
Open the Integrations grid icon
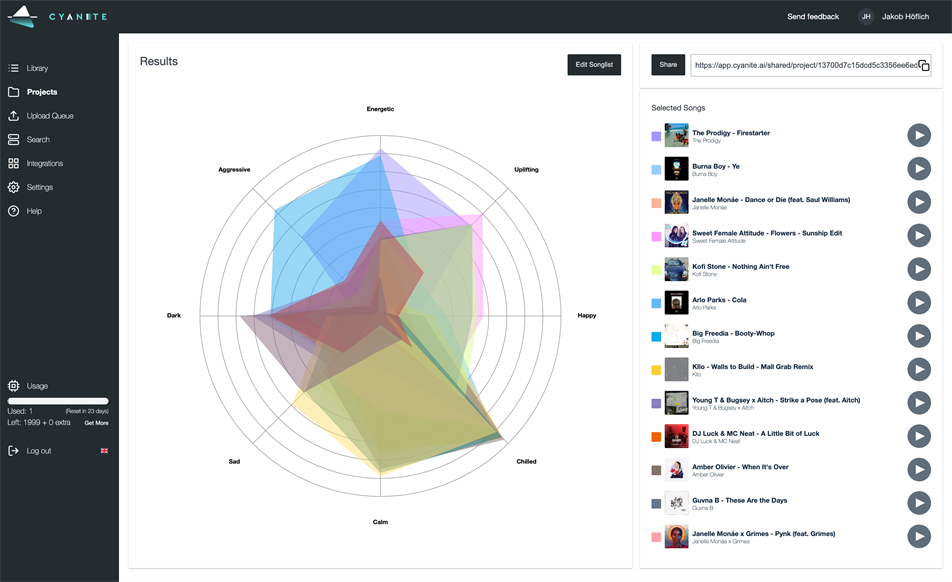click(x=13, y=163)
